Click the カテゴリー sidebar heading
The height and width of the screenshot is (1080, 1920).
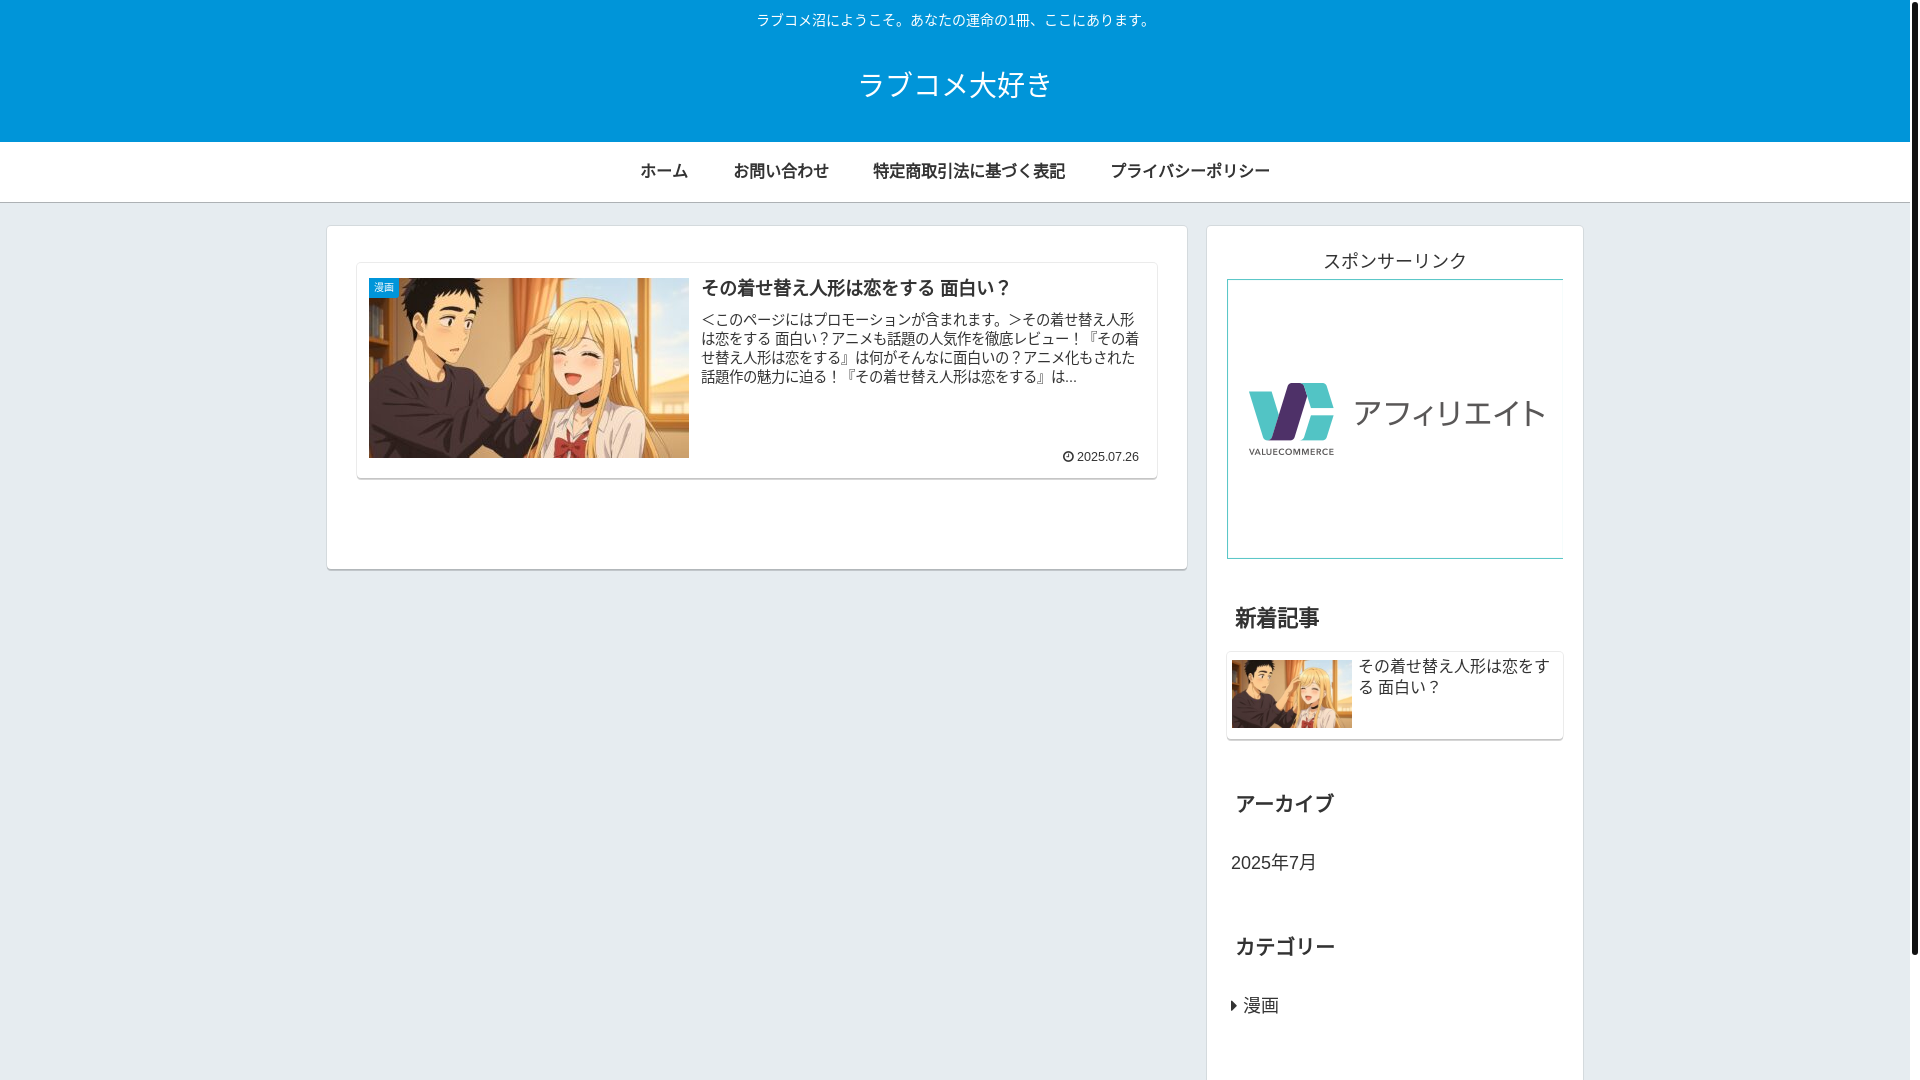(x=1285, y=947)
